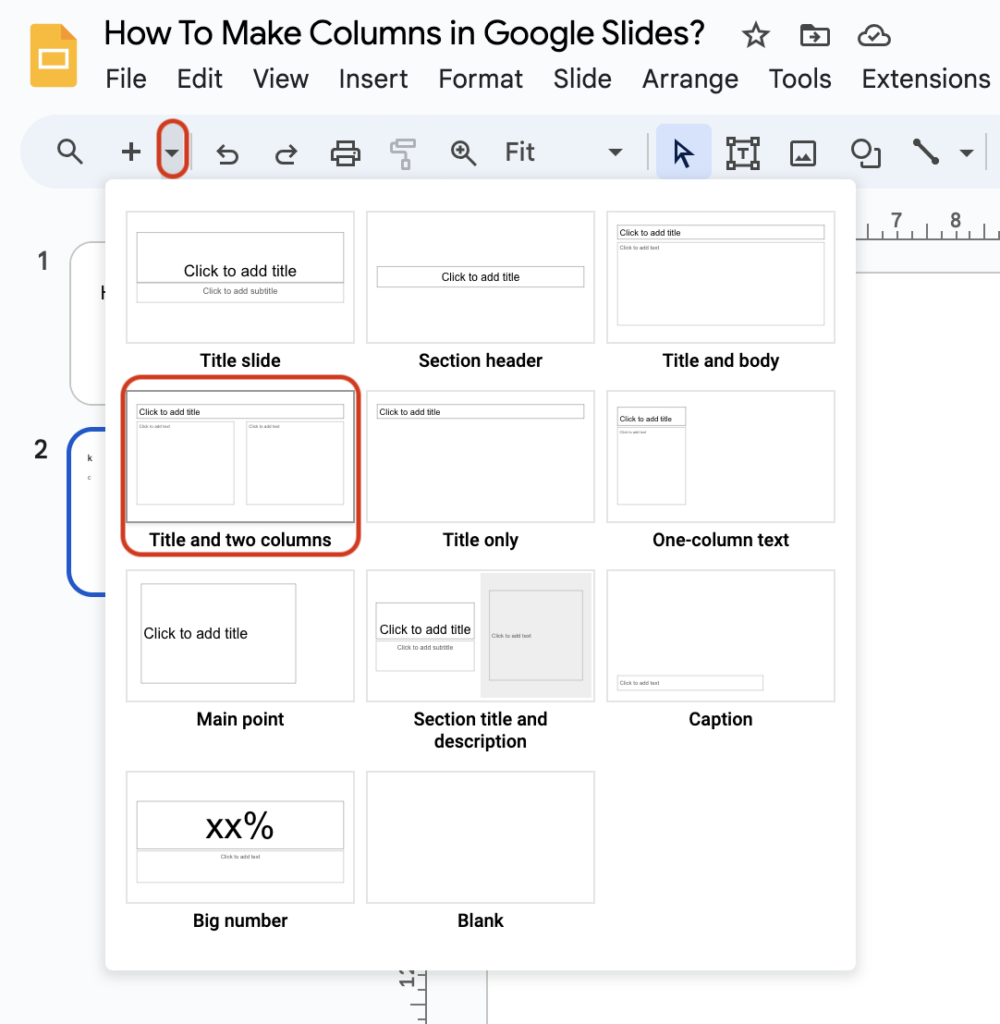Click the plus button to add a slide
The image size is (1000, 1024).
tap(130, 152)
